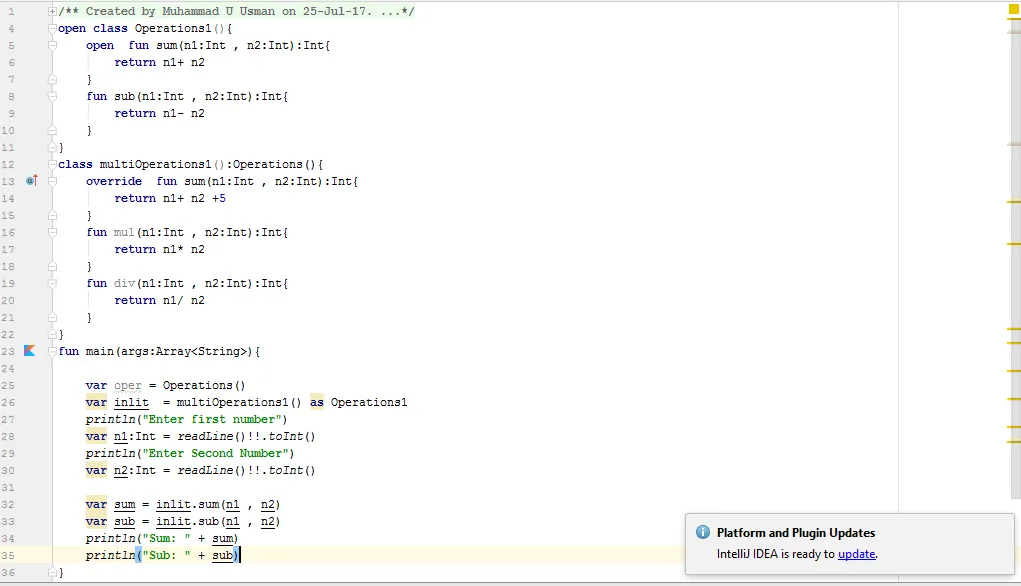Collapse the fun sub block at line 8
The image size is (1021, 586).
click(52, 96)
